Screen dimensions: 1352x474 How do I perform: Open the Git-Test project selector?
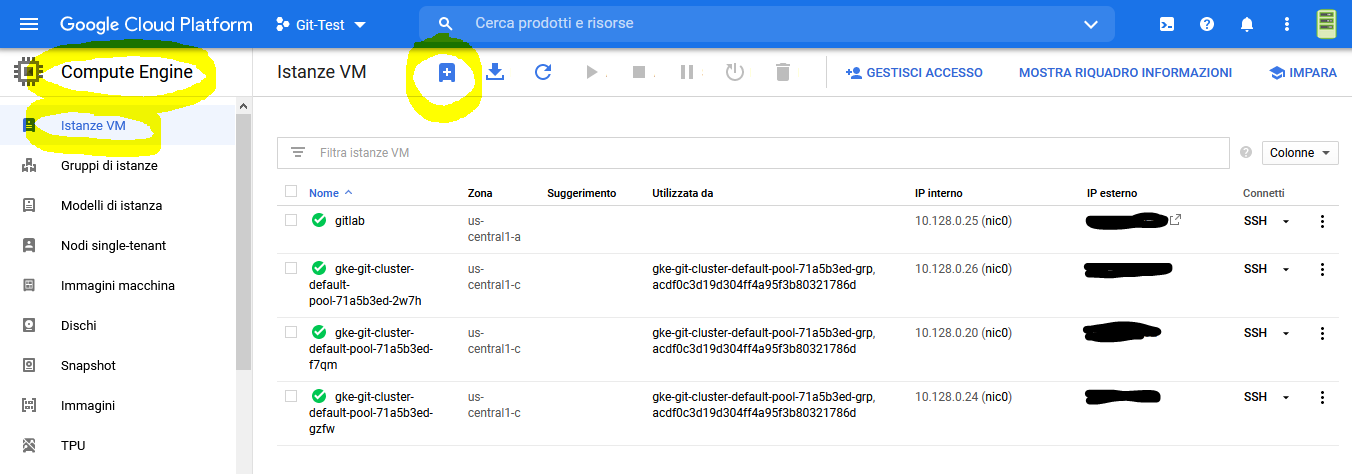tap(320, 24)
